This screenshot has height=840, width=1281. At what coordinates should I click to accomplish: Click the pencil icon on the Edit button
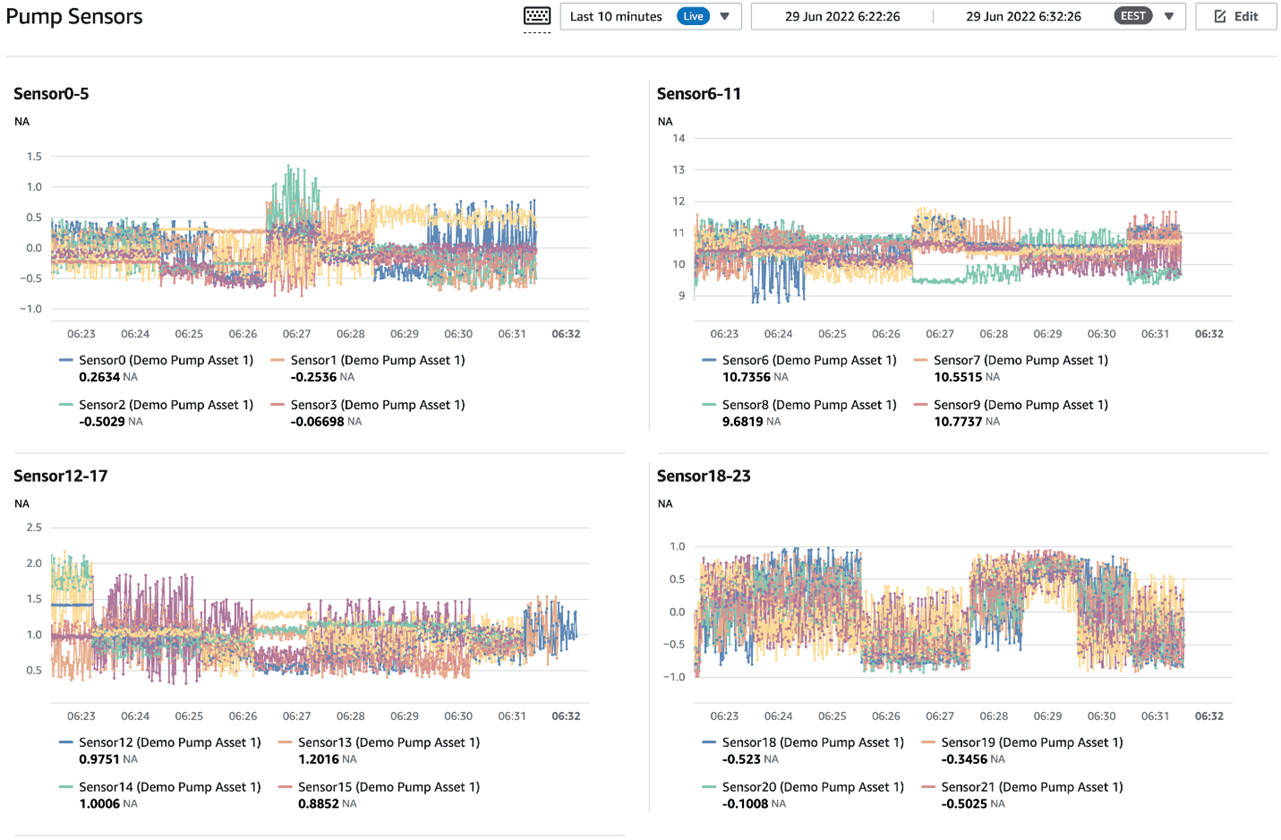pyautogui.click(x=1220, y=16)
